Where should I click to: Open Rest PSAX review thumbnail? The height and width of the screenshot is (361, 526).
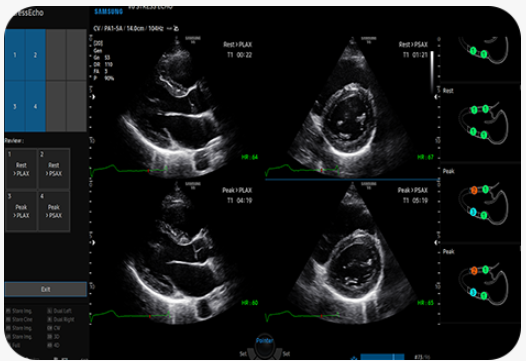click(54, 169)
